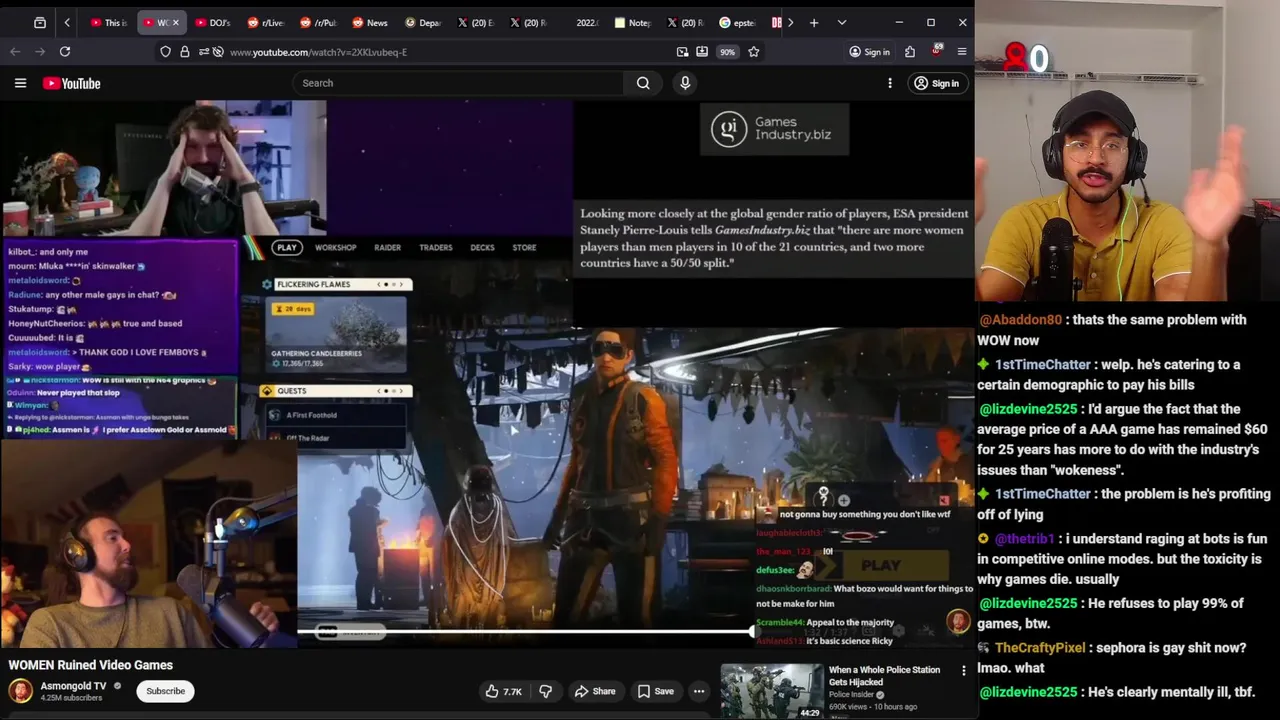Open the browser extensions puzzle icon
Screen dimensions: 1280x720
point(910,52)
